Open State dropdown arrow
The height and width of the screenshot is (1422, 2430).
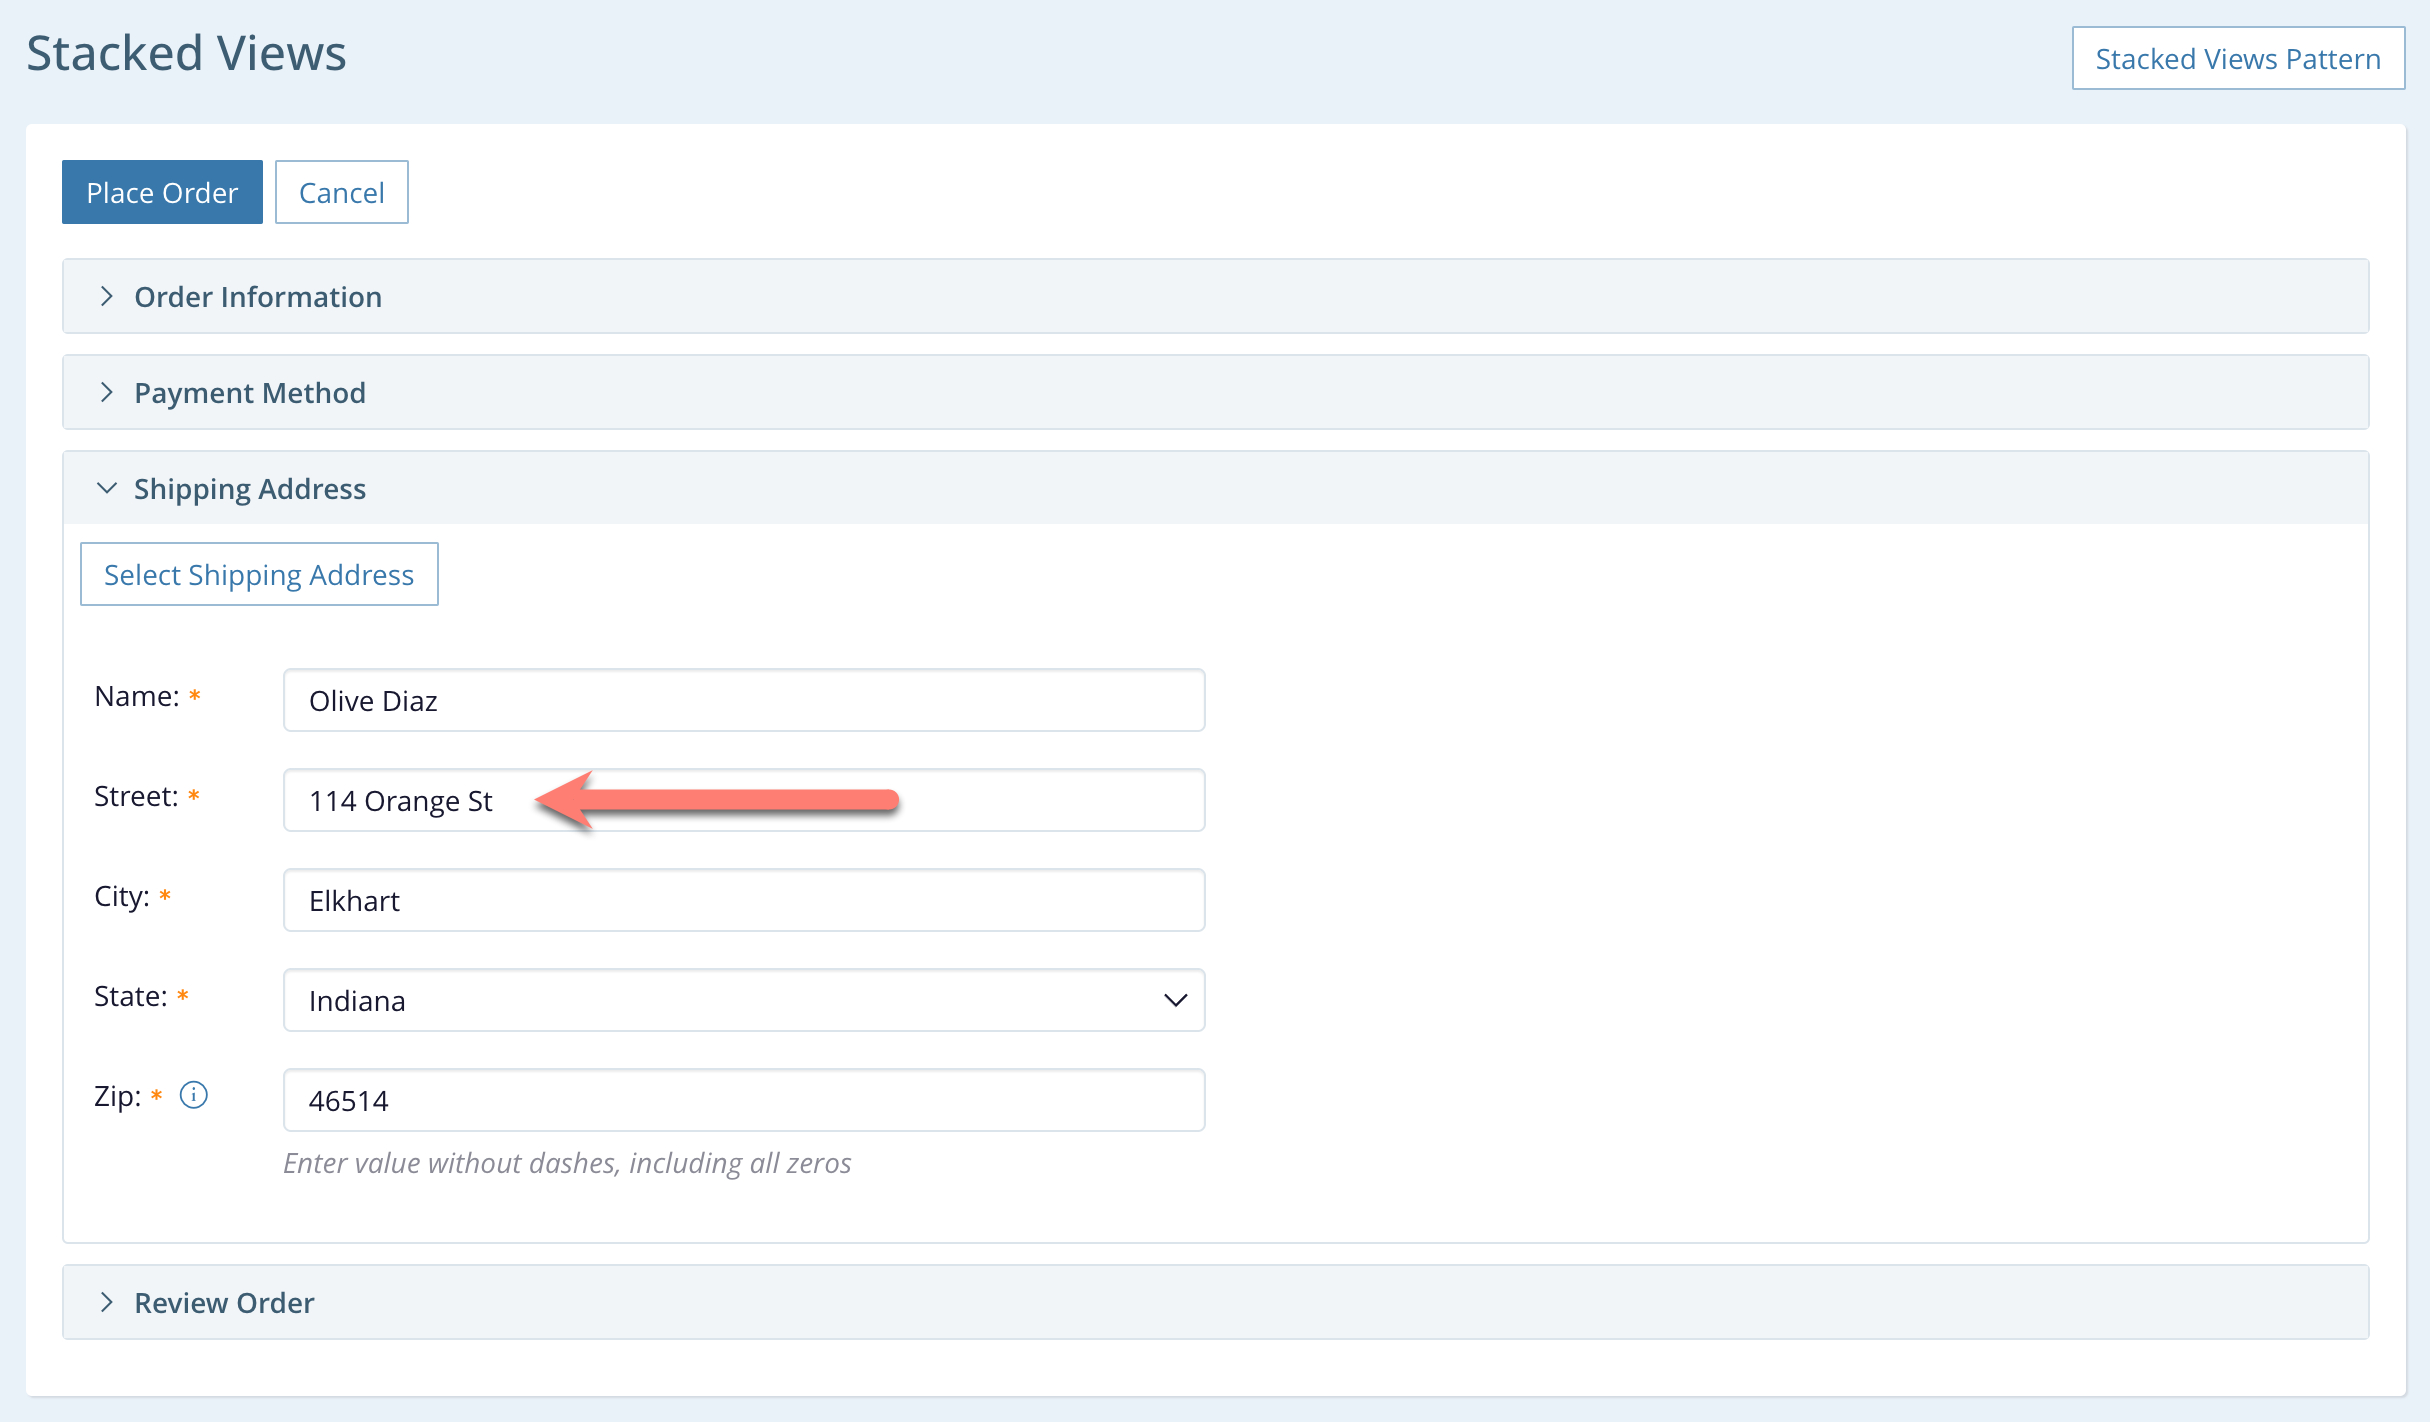[1175, 1000]
